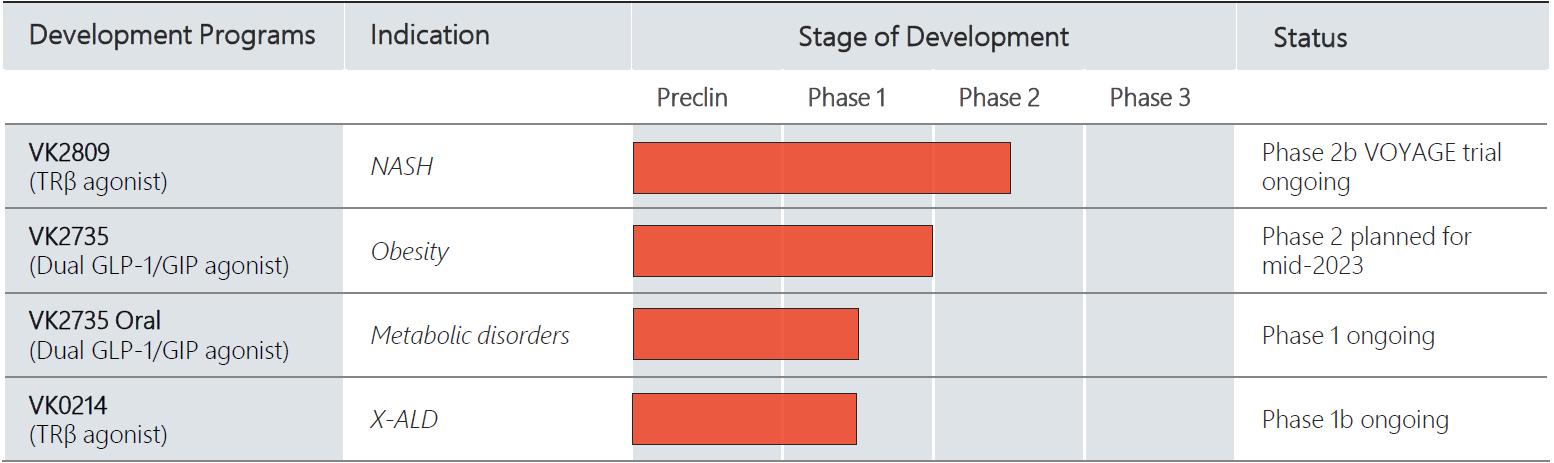Open the VK2735 Oral program entry

pos(95,322)
